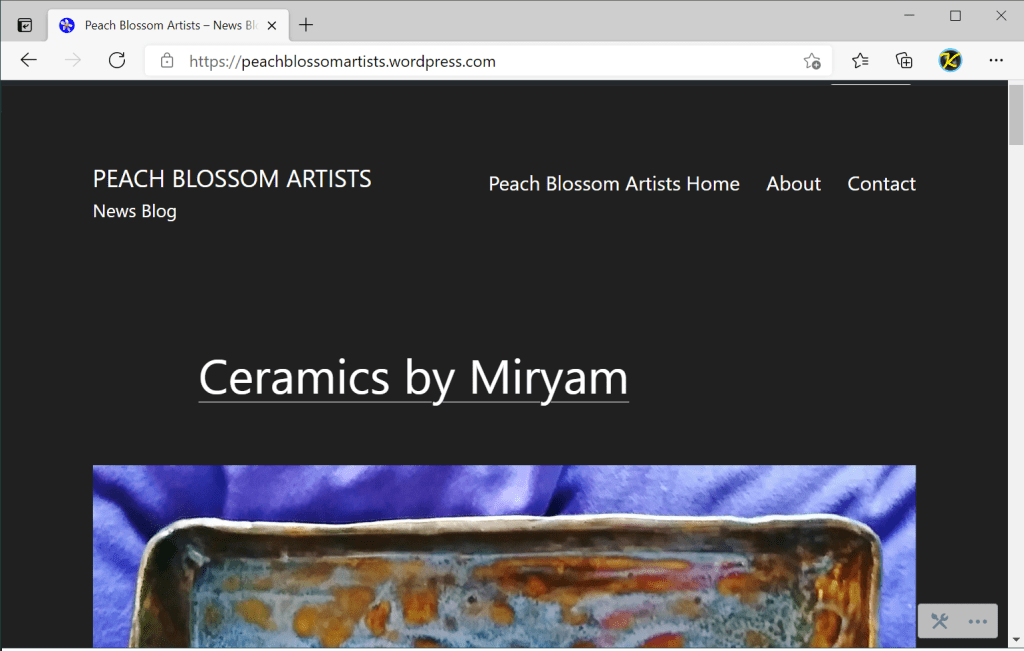Screen dimensions: 1024x651
Task: Open a new tab with plus button
Action: (306, 25)
